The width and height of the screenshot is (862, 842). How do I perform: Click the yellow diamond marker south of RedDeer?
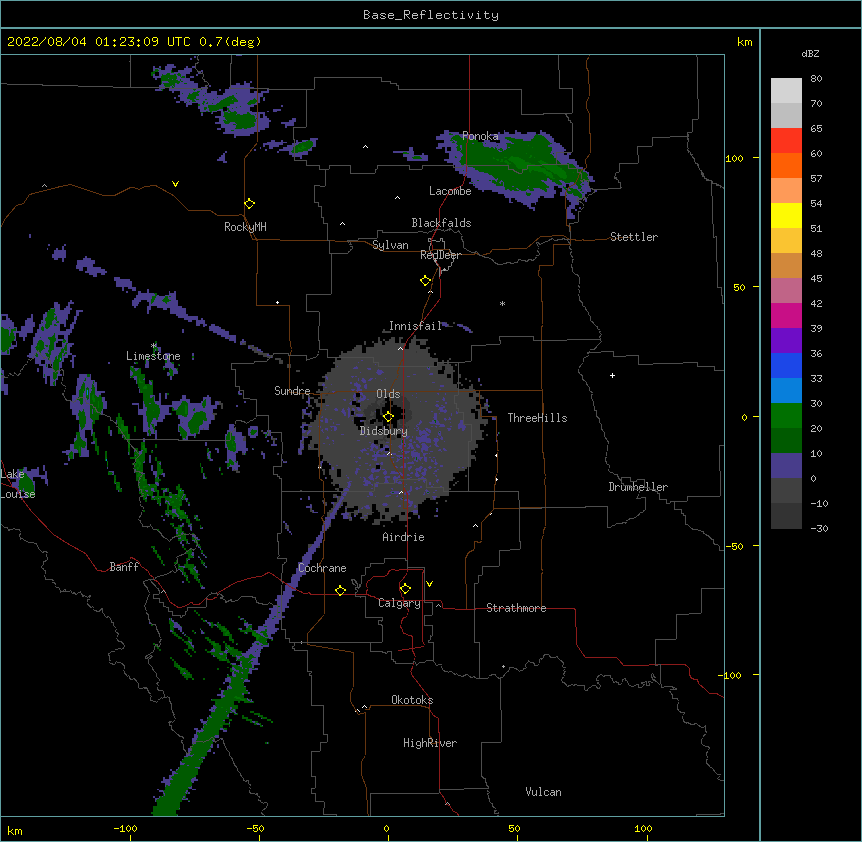(x=426, y=281)
